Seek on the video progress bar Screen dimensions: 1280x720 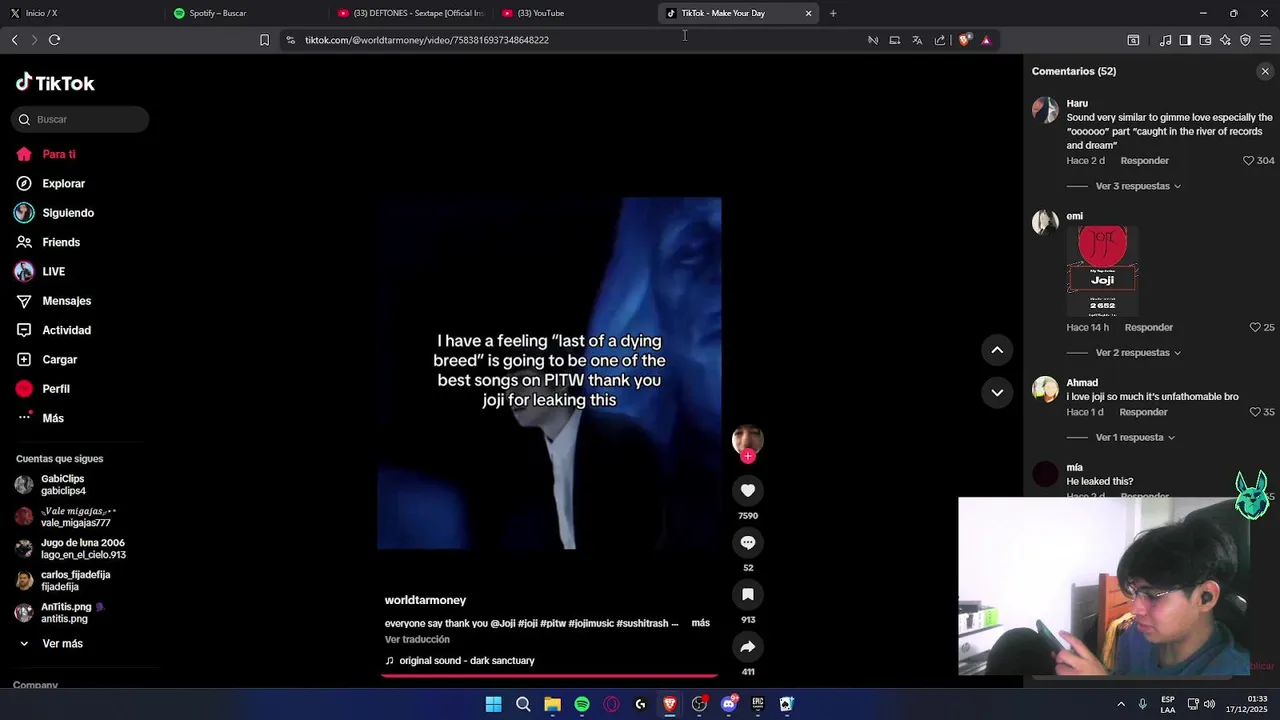(549, 676)
